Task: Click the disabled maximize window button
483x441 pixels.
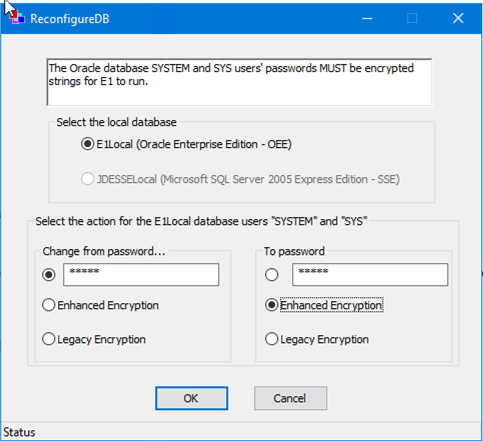Action: (x=412, y=18)
